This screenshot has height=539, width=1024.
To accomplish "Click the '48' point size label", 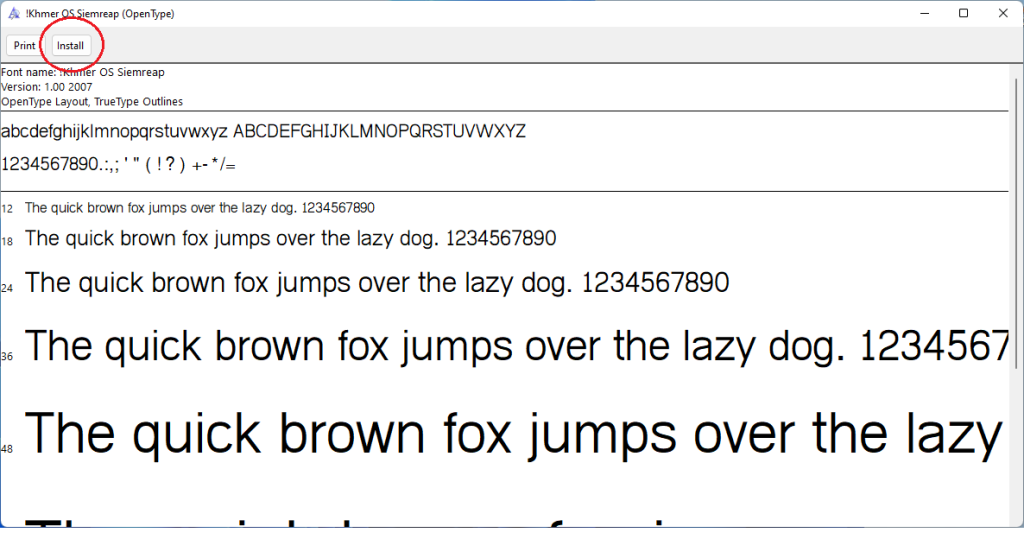I will (x=7, y=449).
